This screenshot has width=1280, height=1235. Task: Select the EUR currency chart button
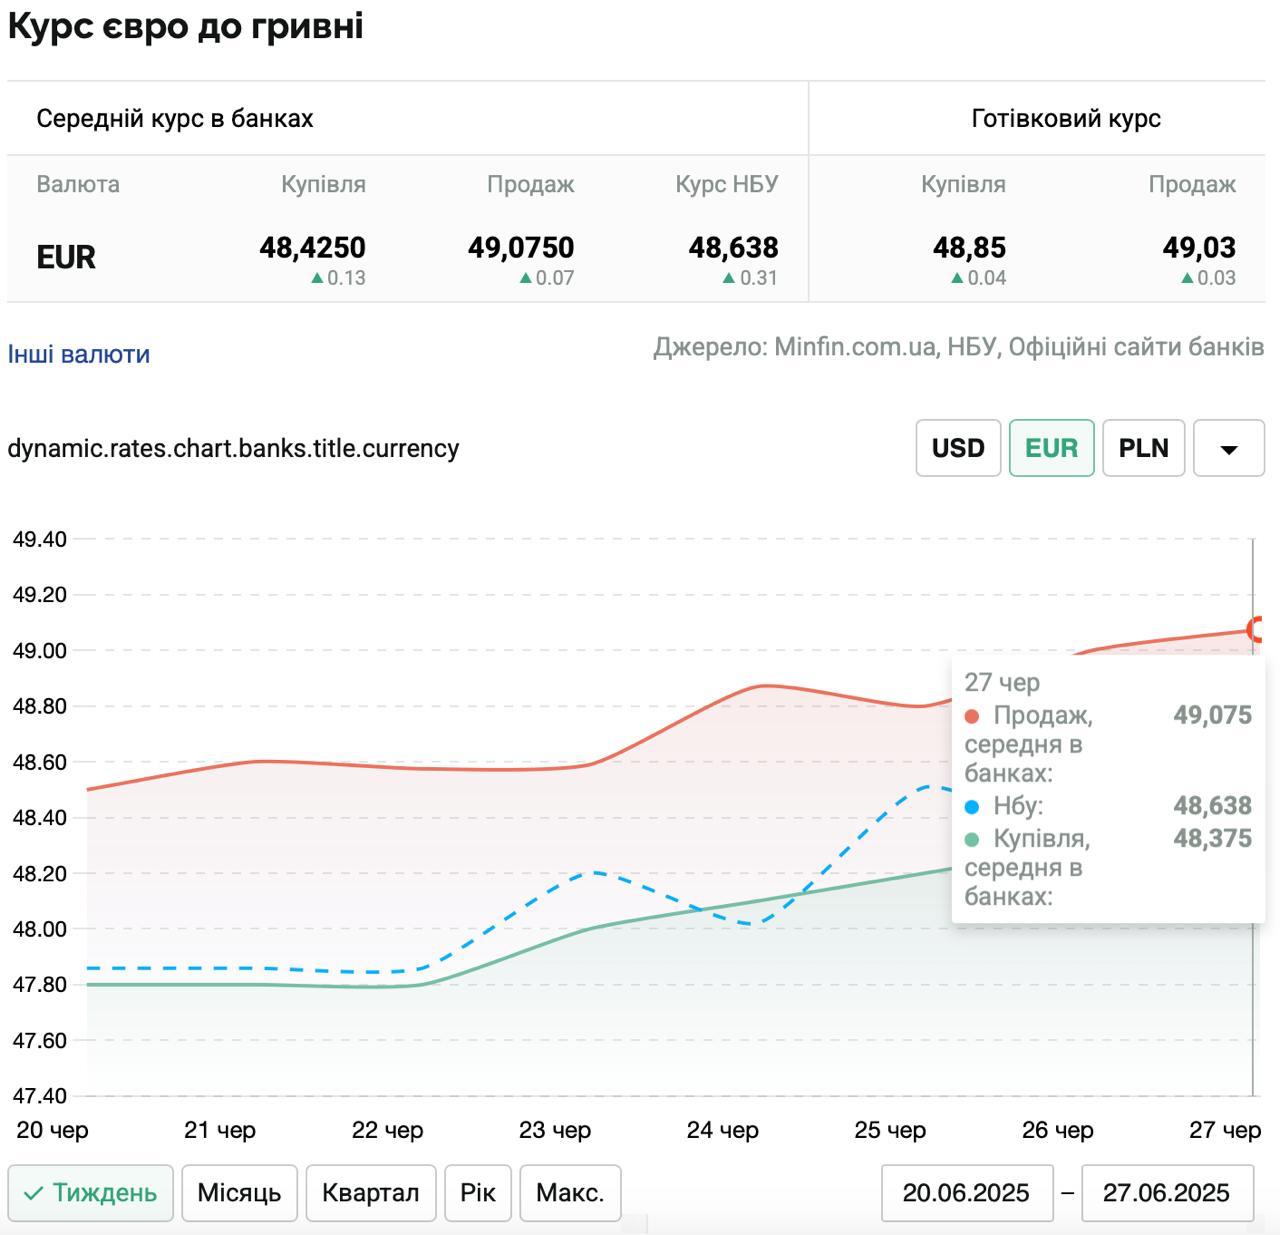pos(1051,449)
